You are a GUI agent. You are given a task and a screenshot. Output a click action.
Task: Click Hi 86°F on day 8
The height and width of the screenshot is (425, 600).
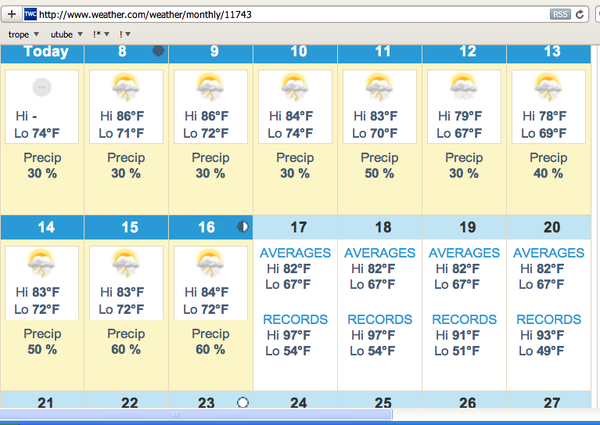click(122, 116)
